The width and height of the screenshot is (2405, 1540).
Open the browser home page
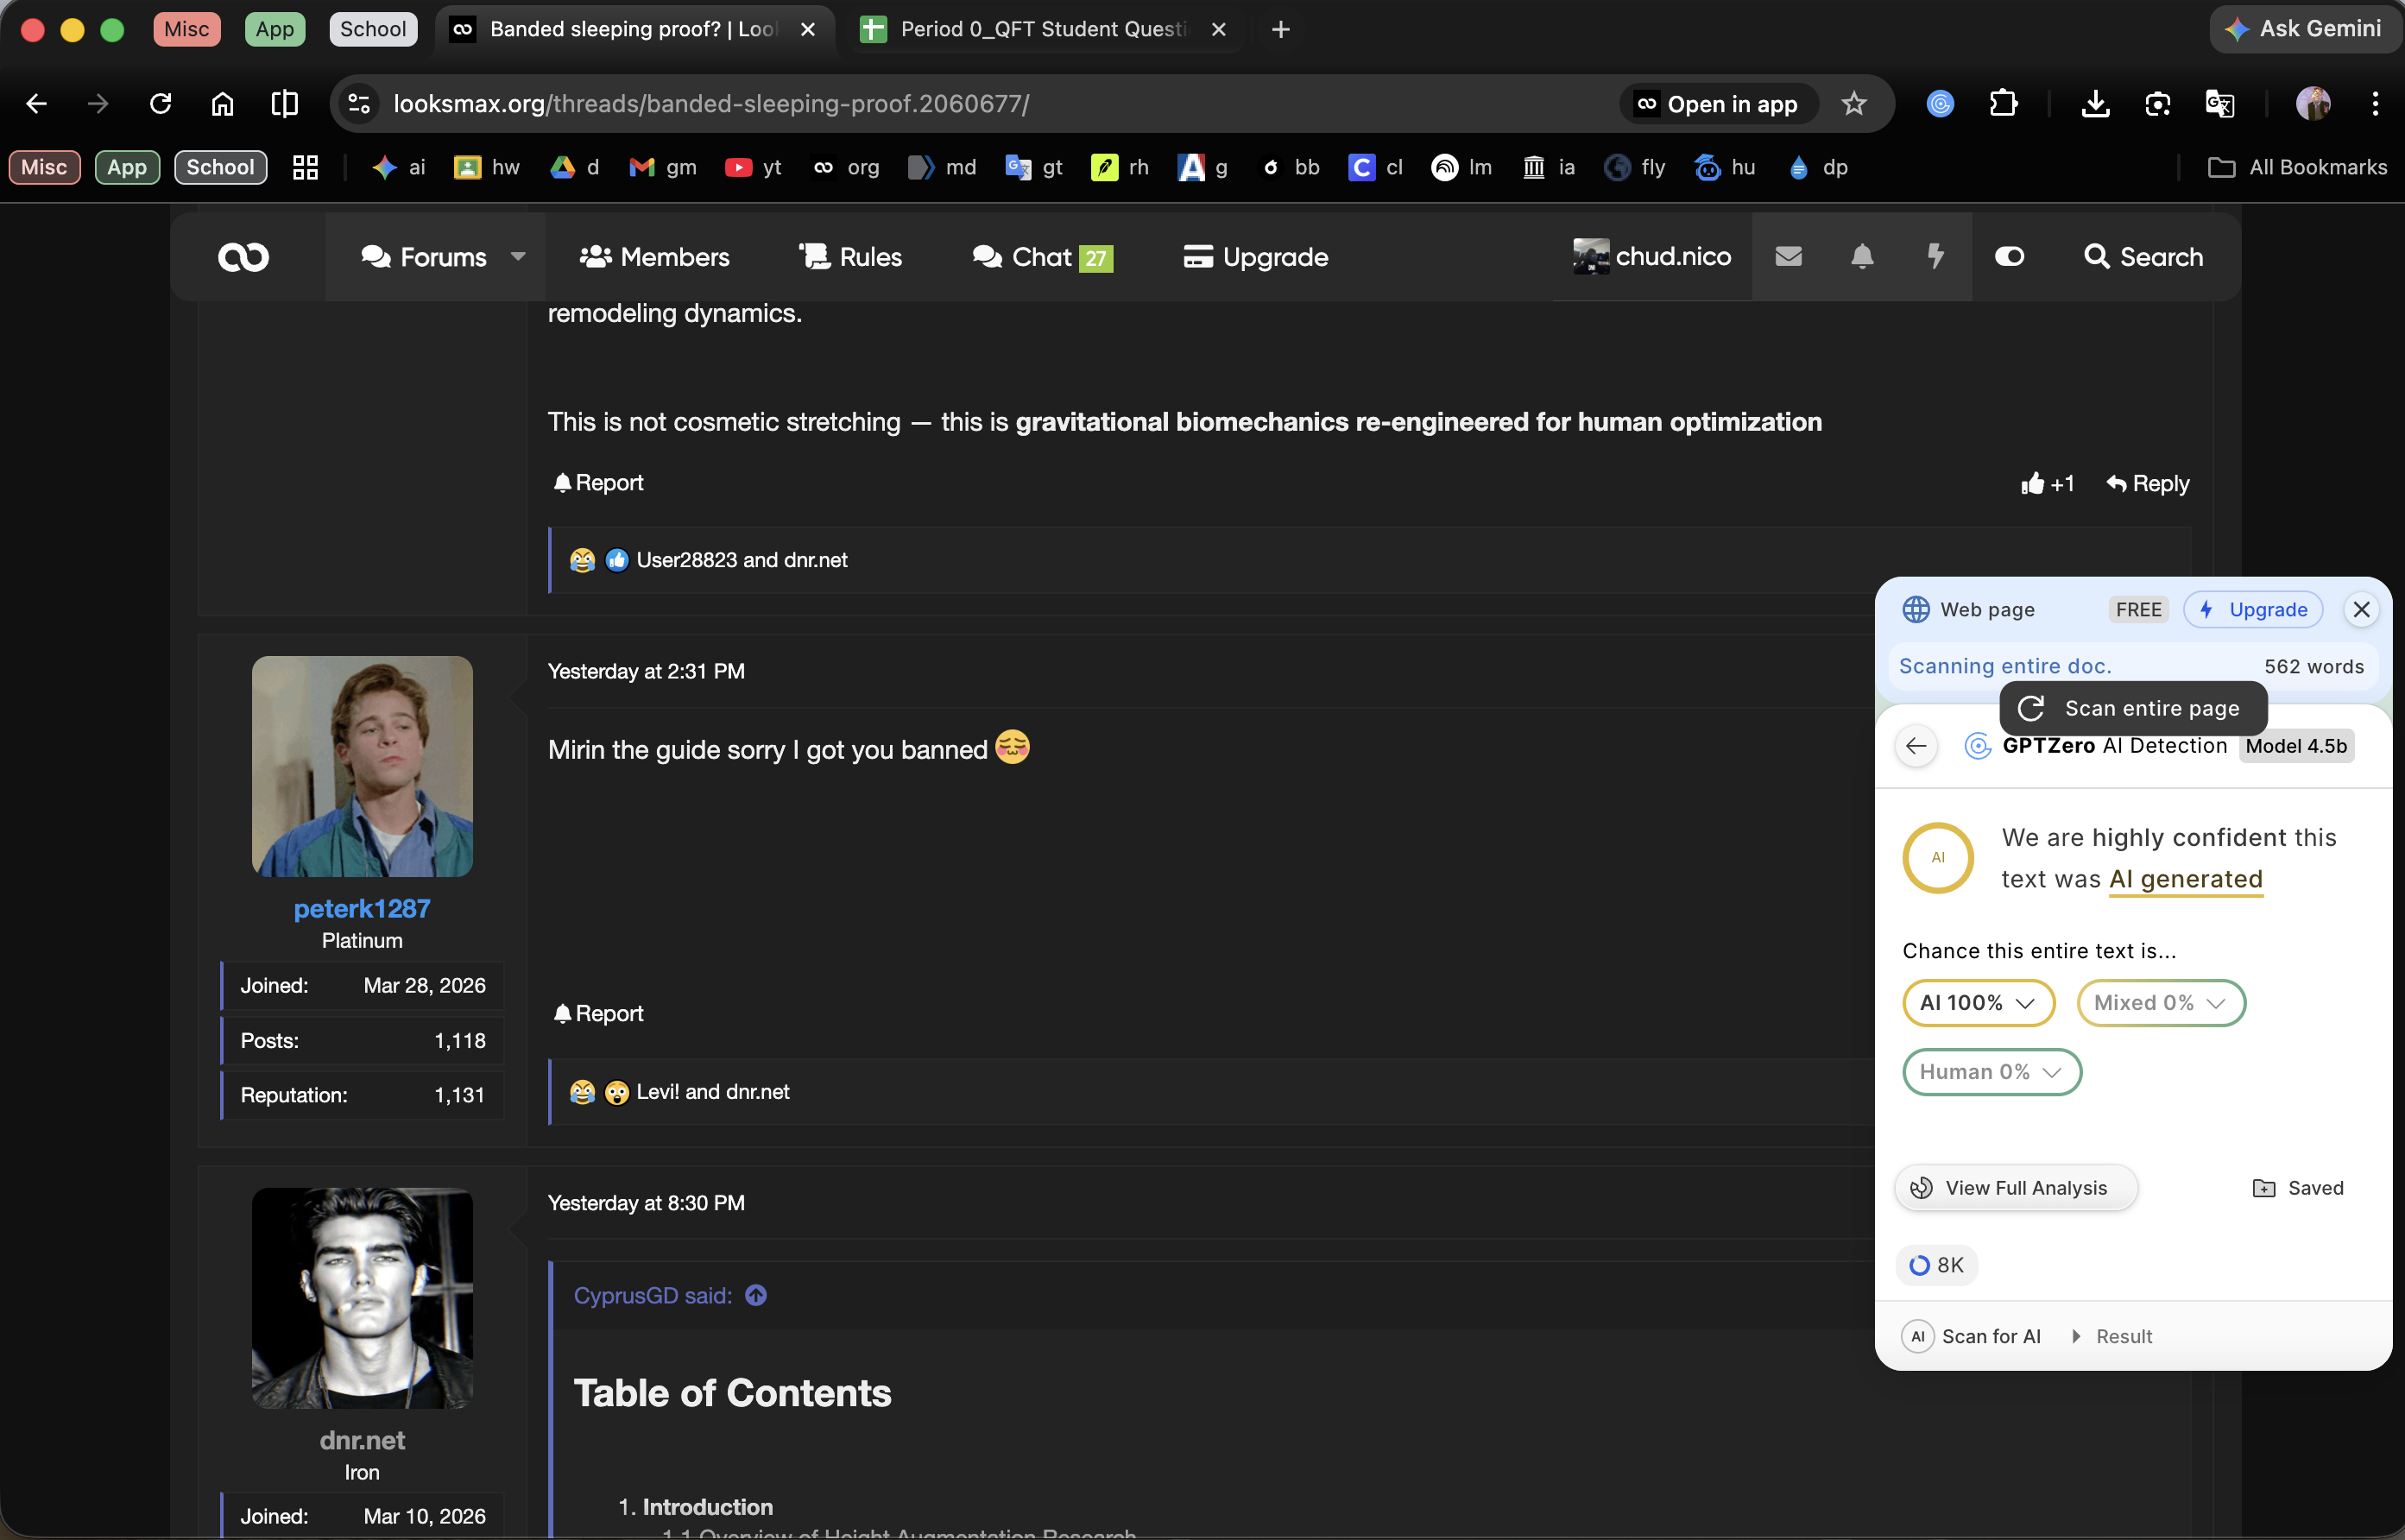(x=222, y=103)
